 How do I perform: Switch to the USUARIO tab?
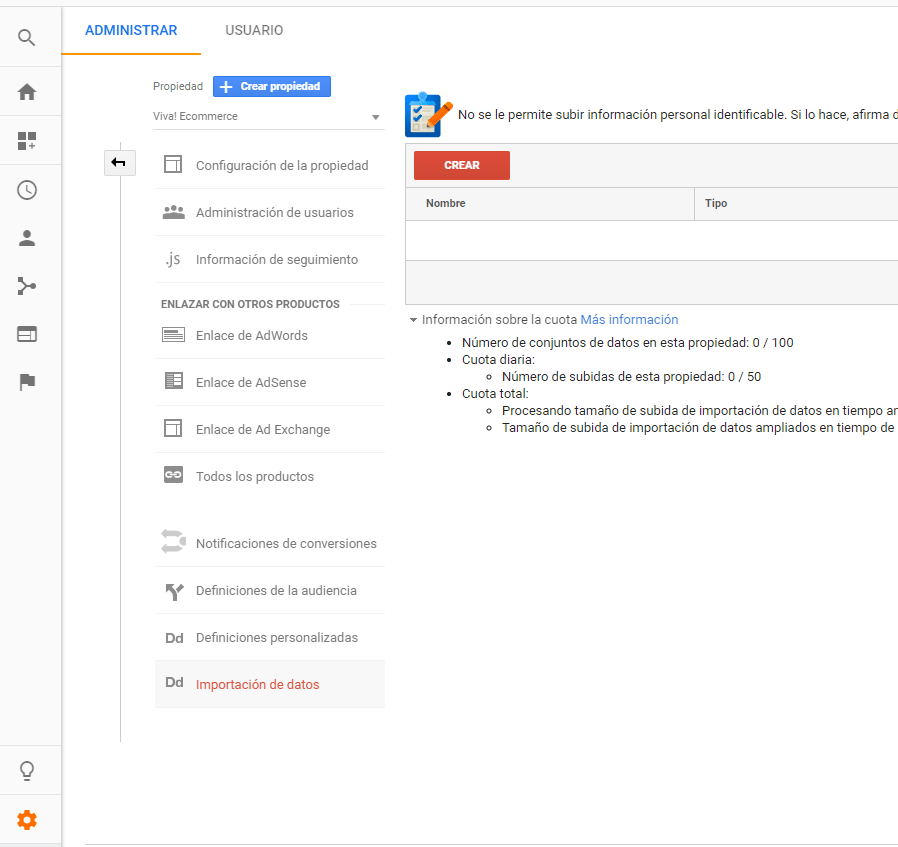[254, 30]
